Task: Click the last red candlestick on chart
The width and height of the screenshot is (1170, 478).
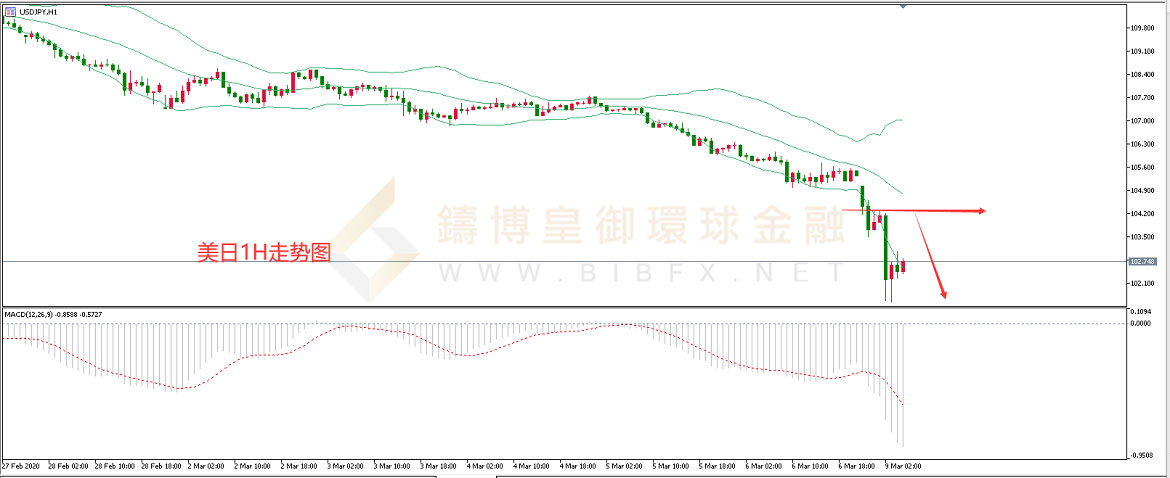Action: (x=903, y=266)
